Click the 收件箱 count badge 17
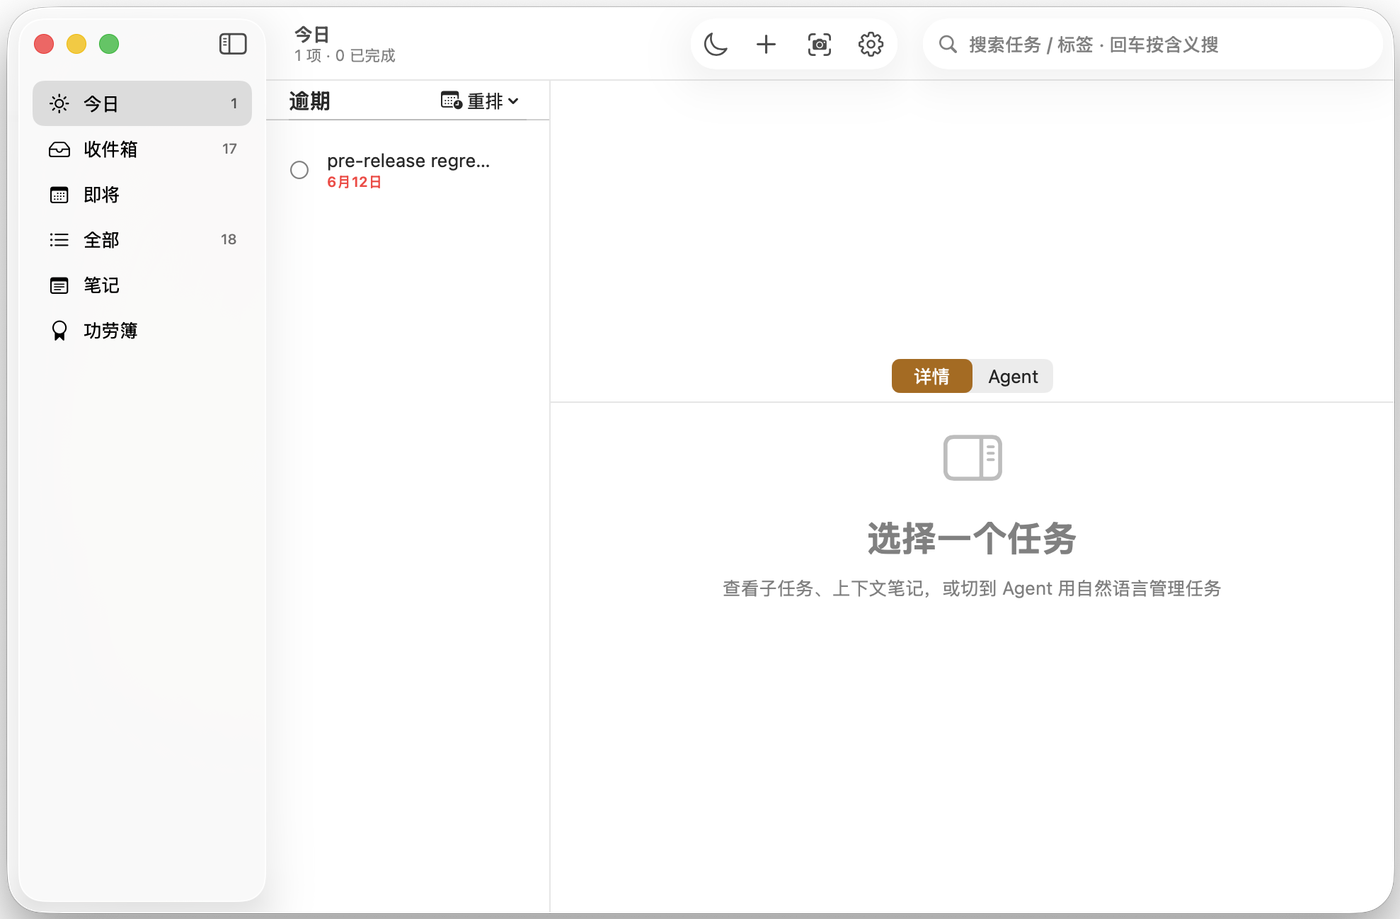1400x919 pixels. click(229, 149)
